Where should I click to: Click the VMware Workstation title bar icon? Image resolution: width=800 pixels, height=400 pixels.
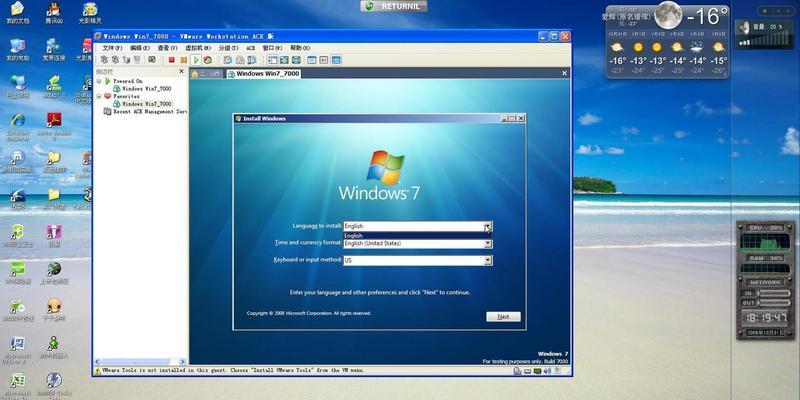tap(98, 36)
